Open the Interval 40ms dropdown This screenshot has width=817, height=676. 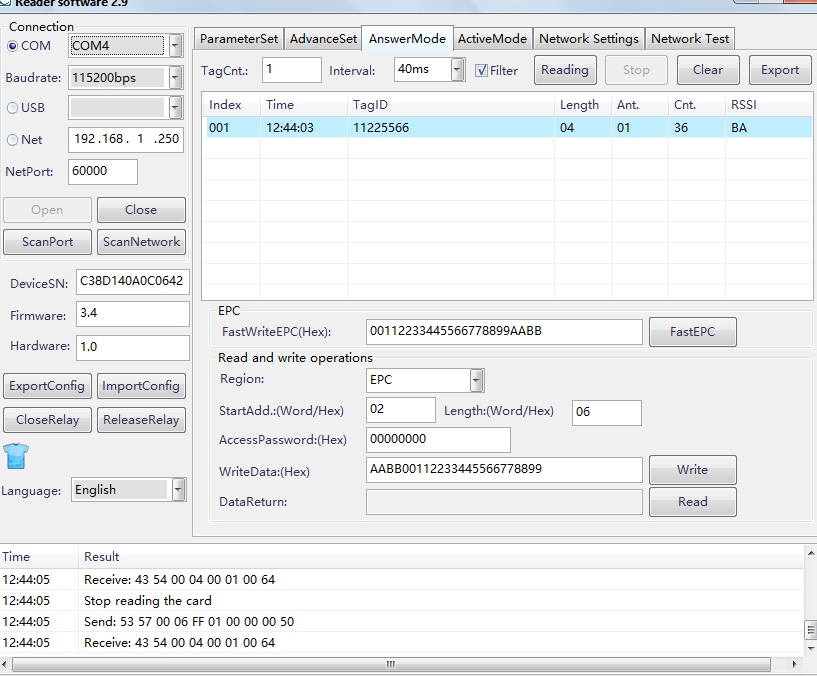457,70
